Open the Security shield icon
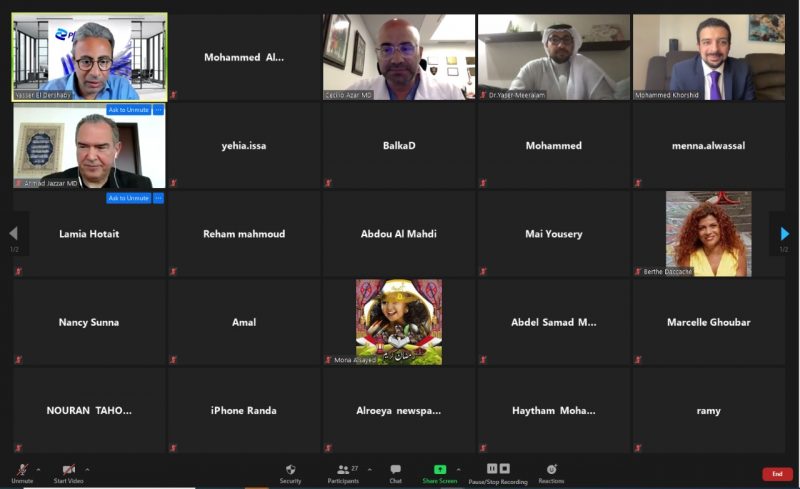This screenshot has height=489, width=800. coord(290,469)
